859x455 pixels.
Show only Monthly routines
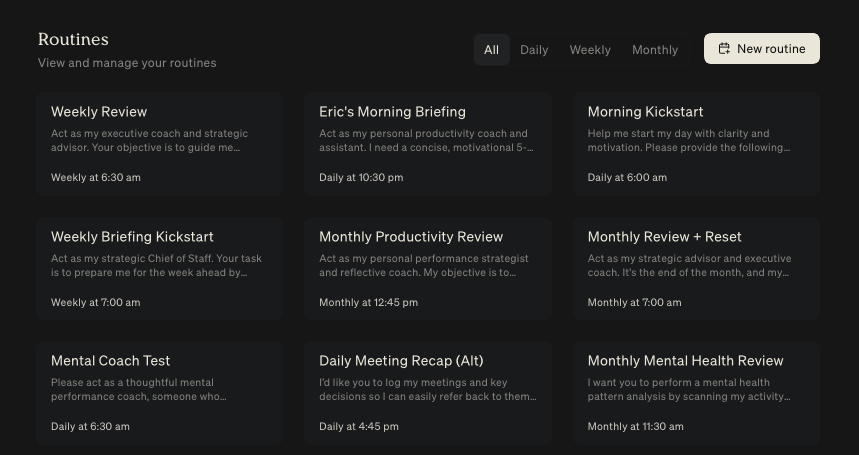(655, 50)
